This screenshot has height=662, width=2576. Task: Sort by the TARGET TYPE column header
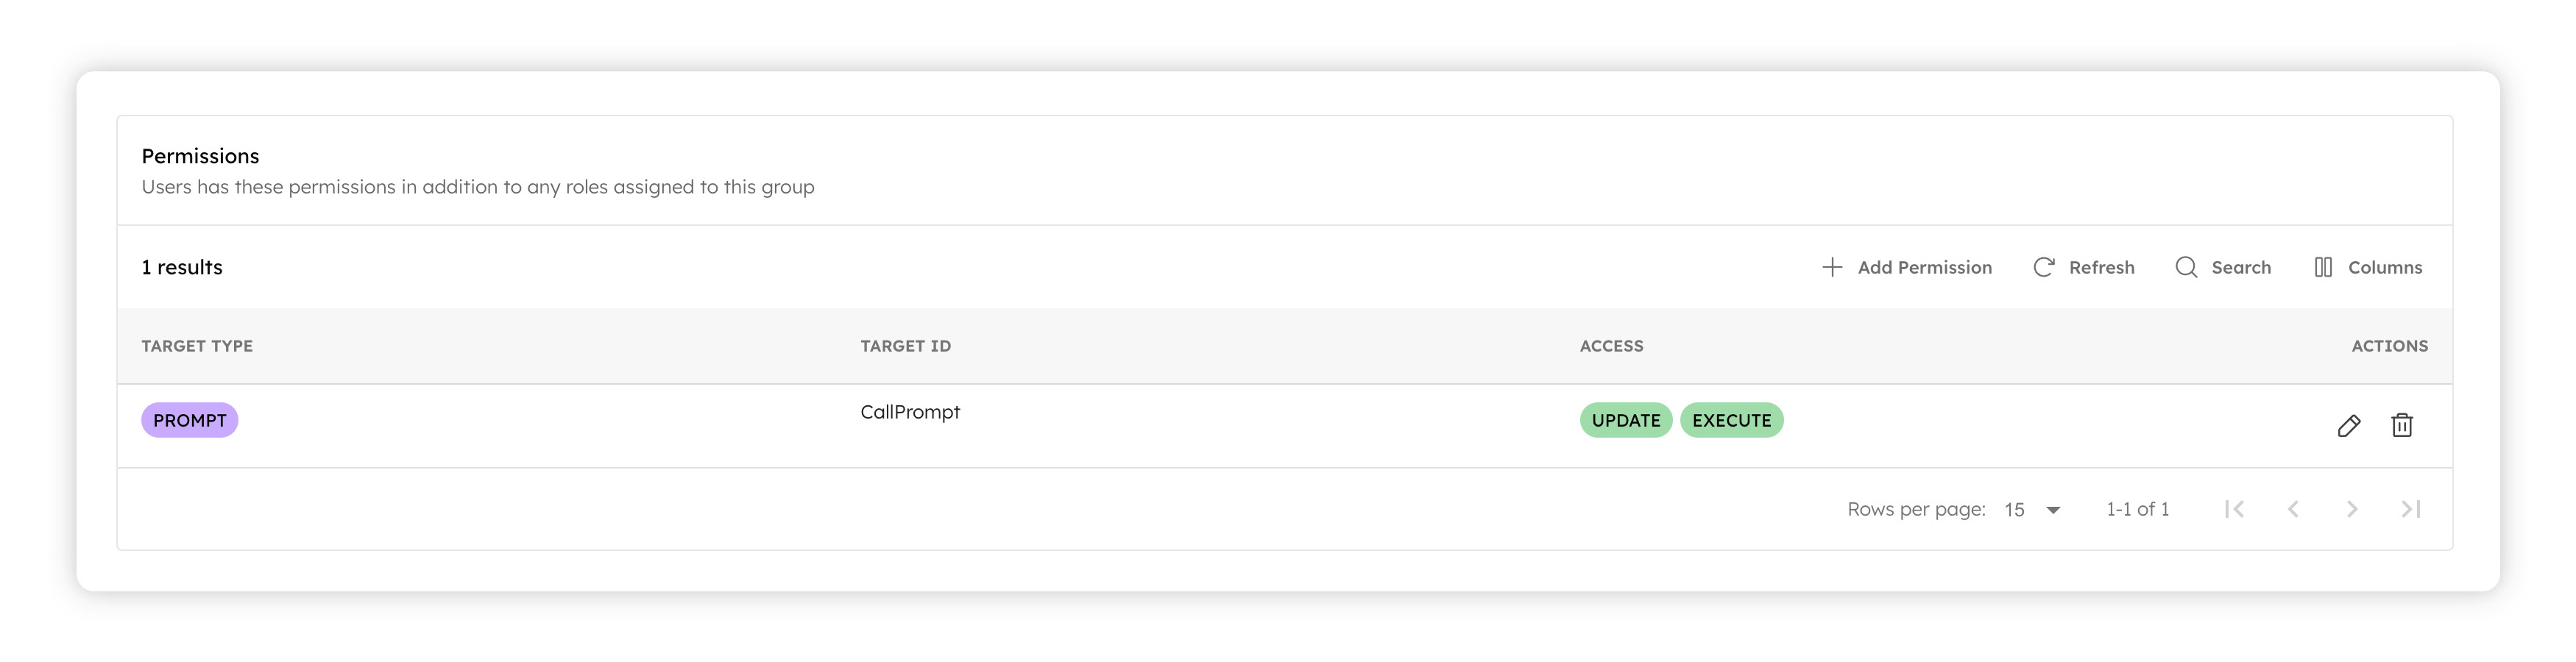pyautogui.click(x=197, y=345)
